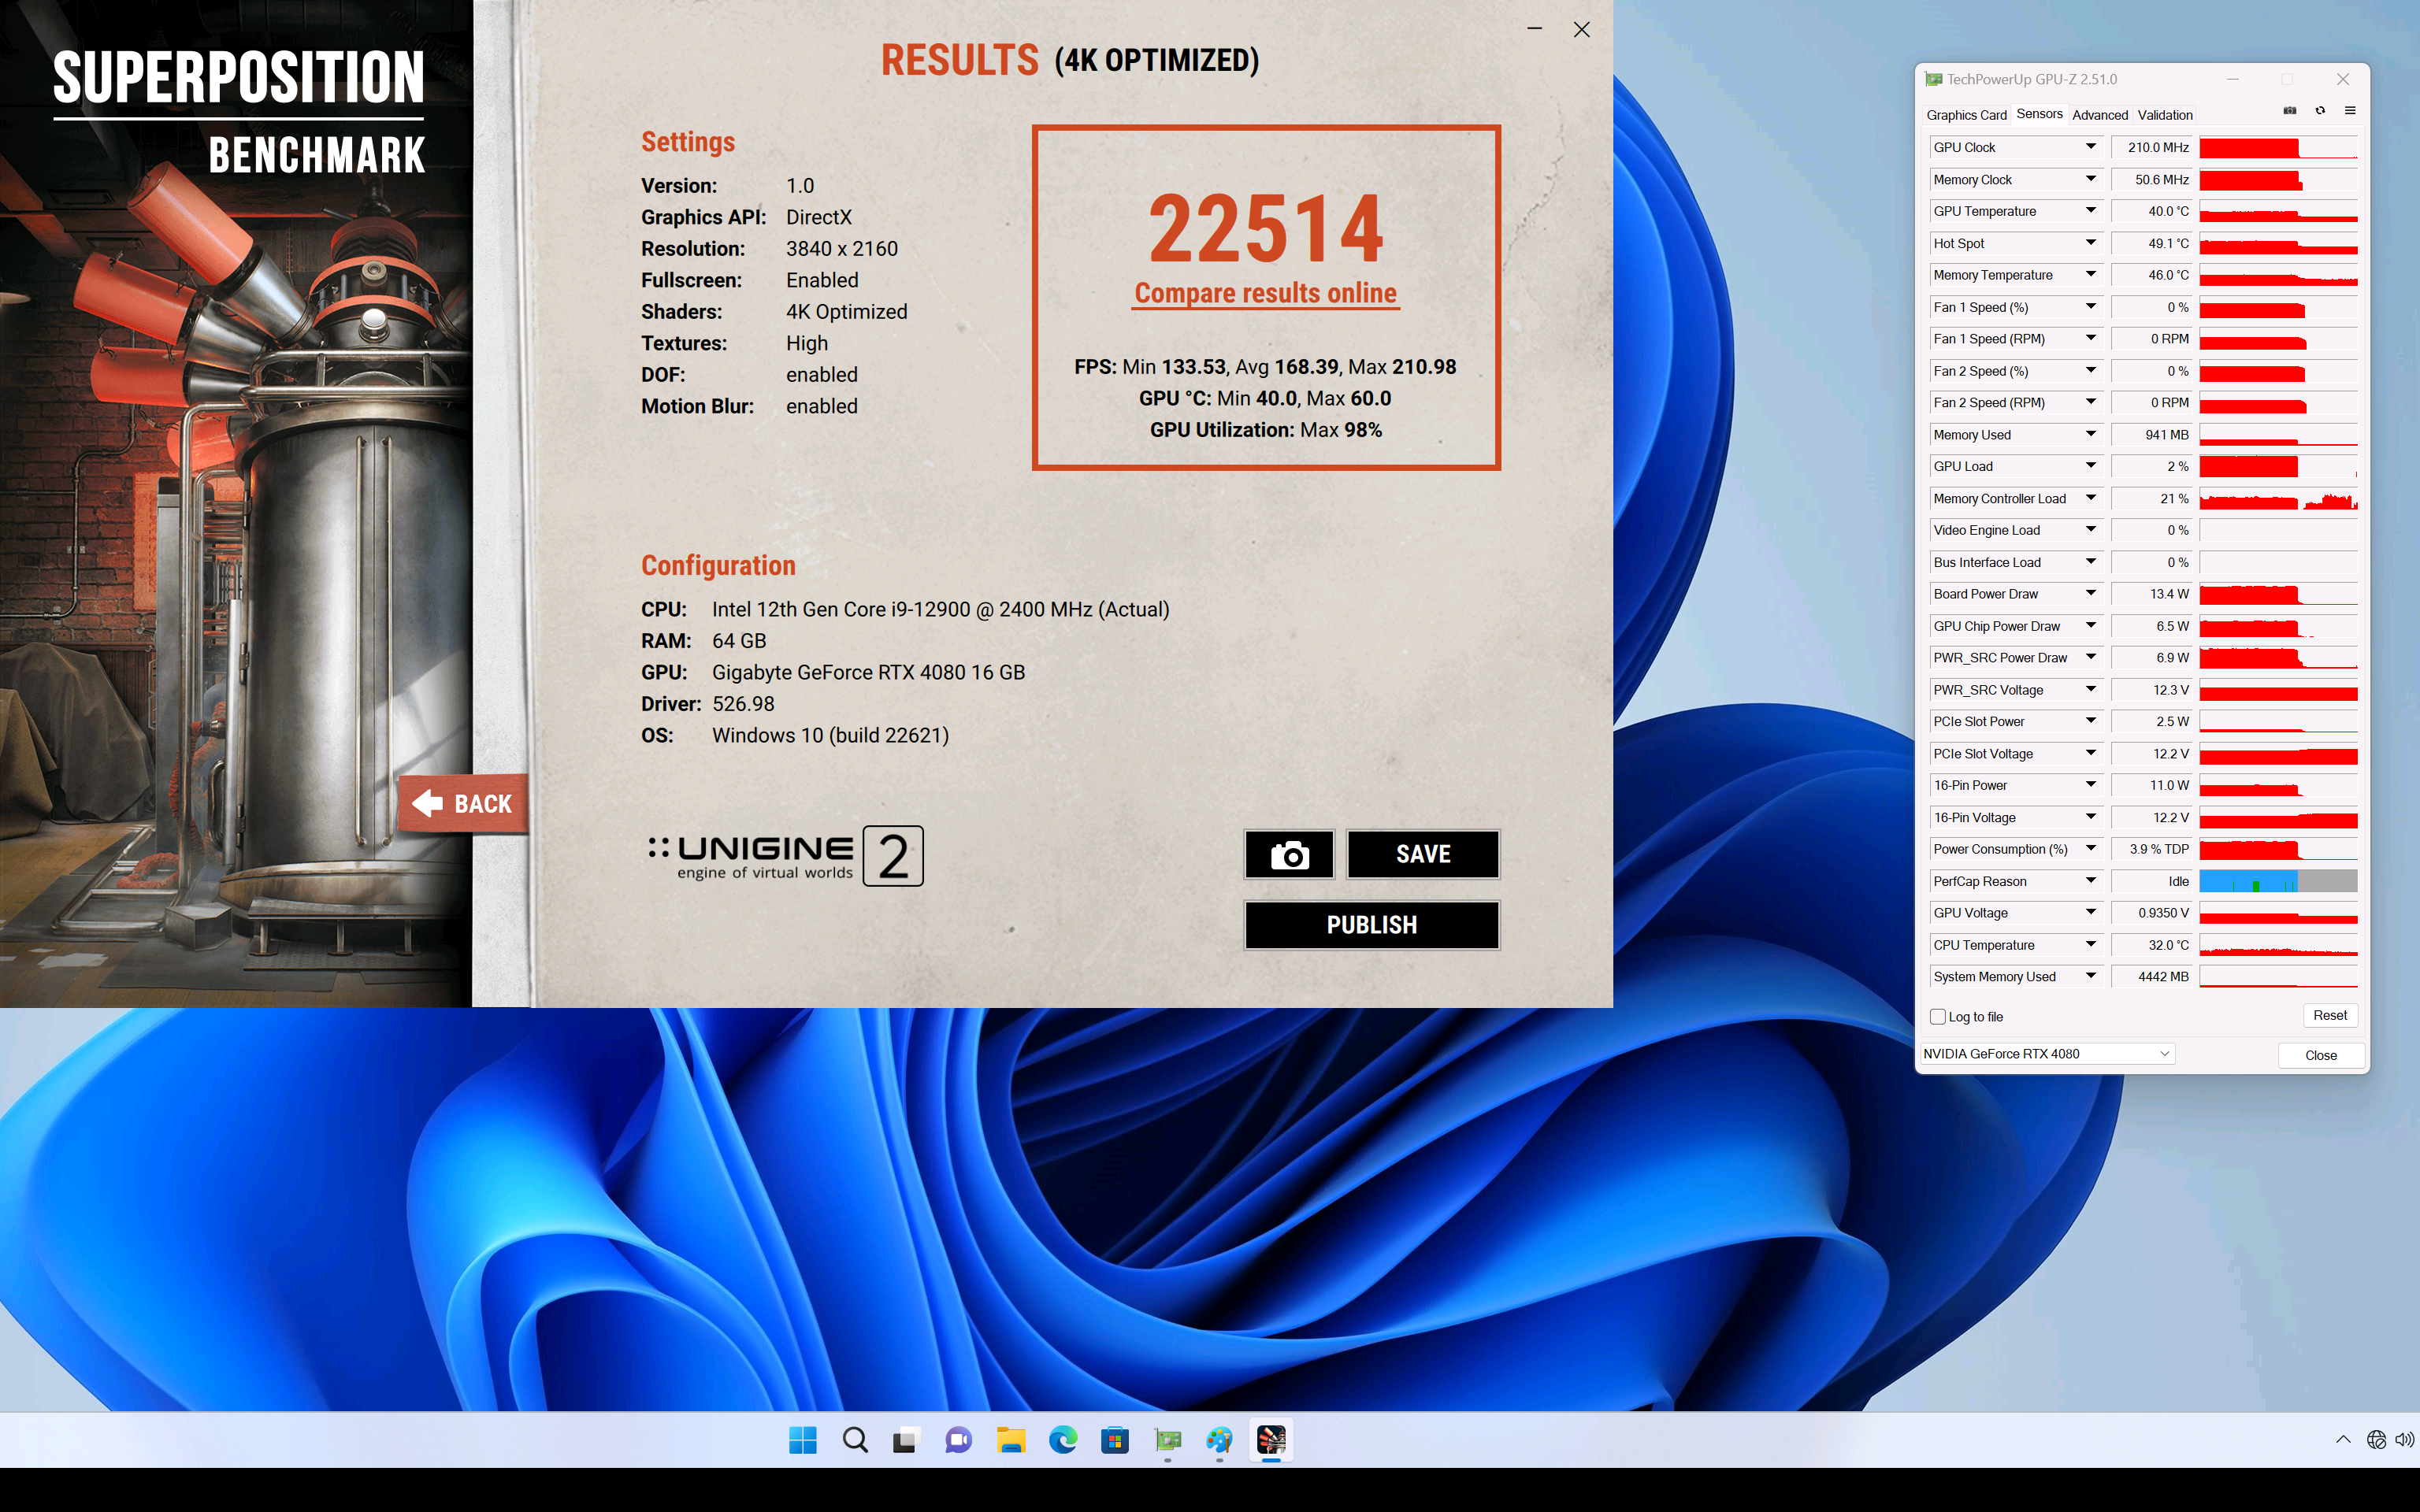Close GPU-Z with the title bar X
2420x1512 pixels.
point(2342,79)
